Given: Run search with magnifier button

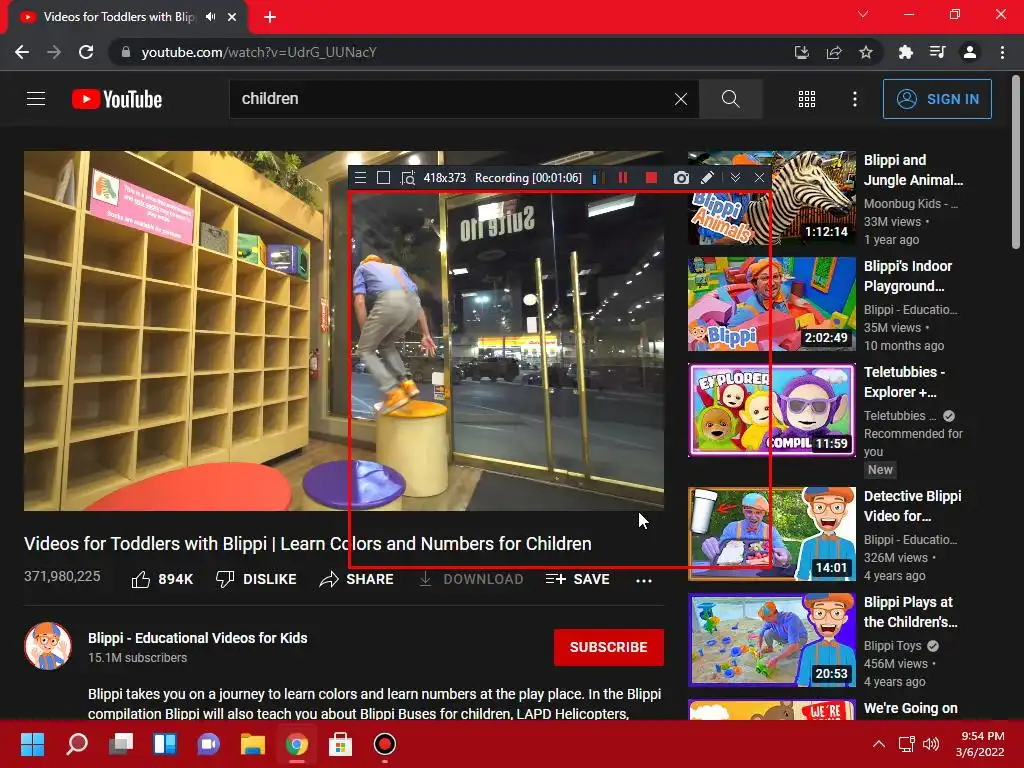Looking at the screenshot, I should (730, 99).
